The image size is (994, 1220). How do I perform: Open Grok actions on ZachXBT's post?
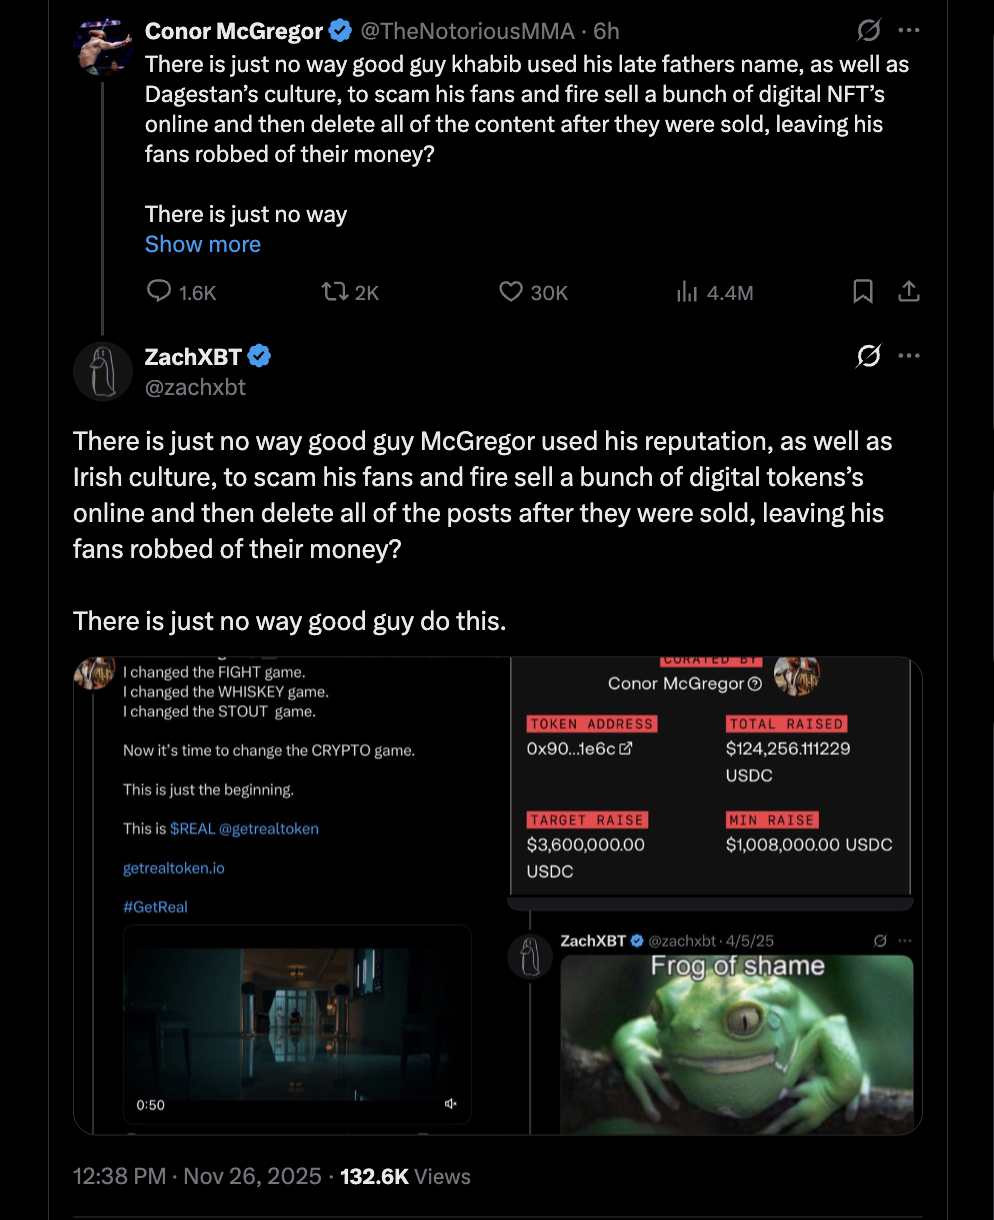[x=867, y=355]
